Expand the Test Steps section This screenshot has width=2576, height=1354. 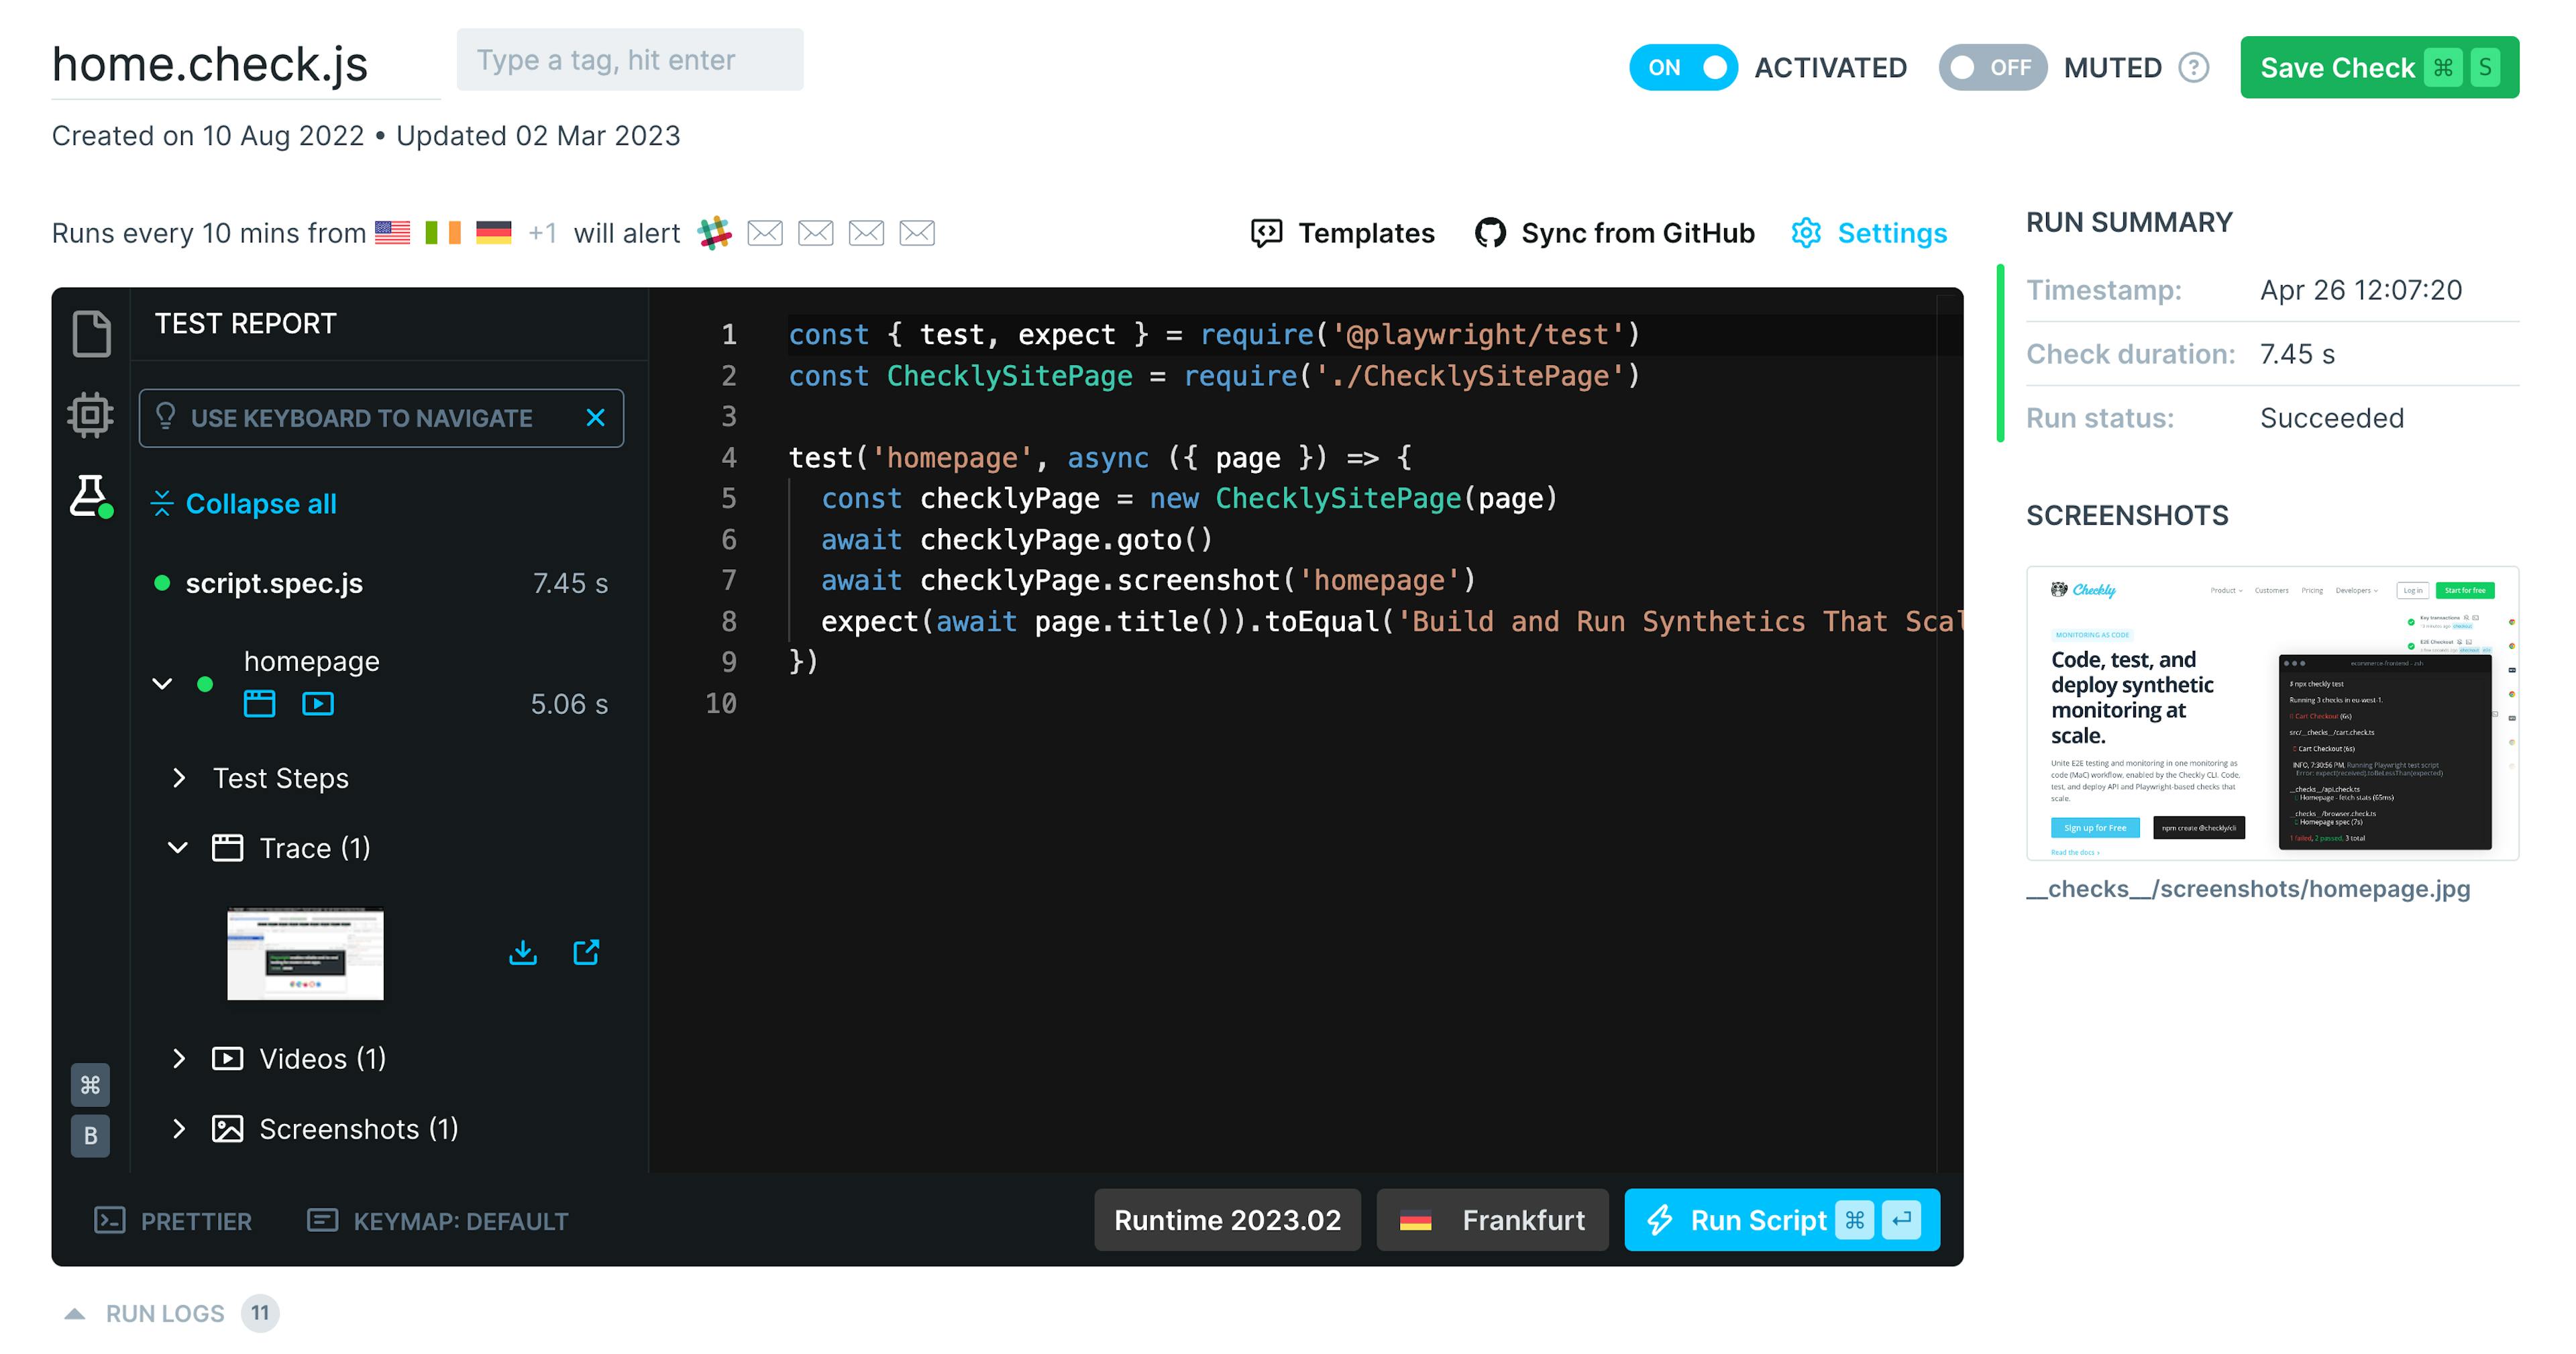point(179,778)
